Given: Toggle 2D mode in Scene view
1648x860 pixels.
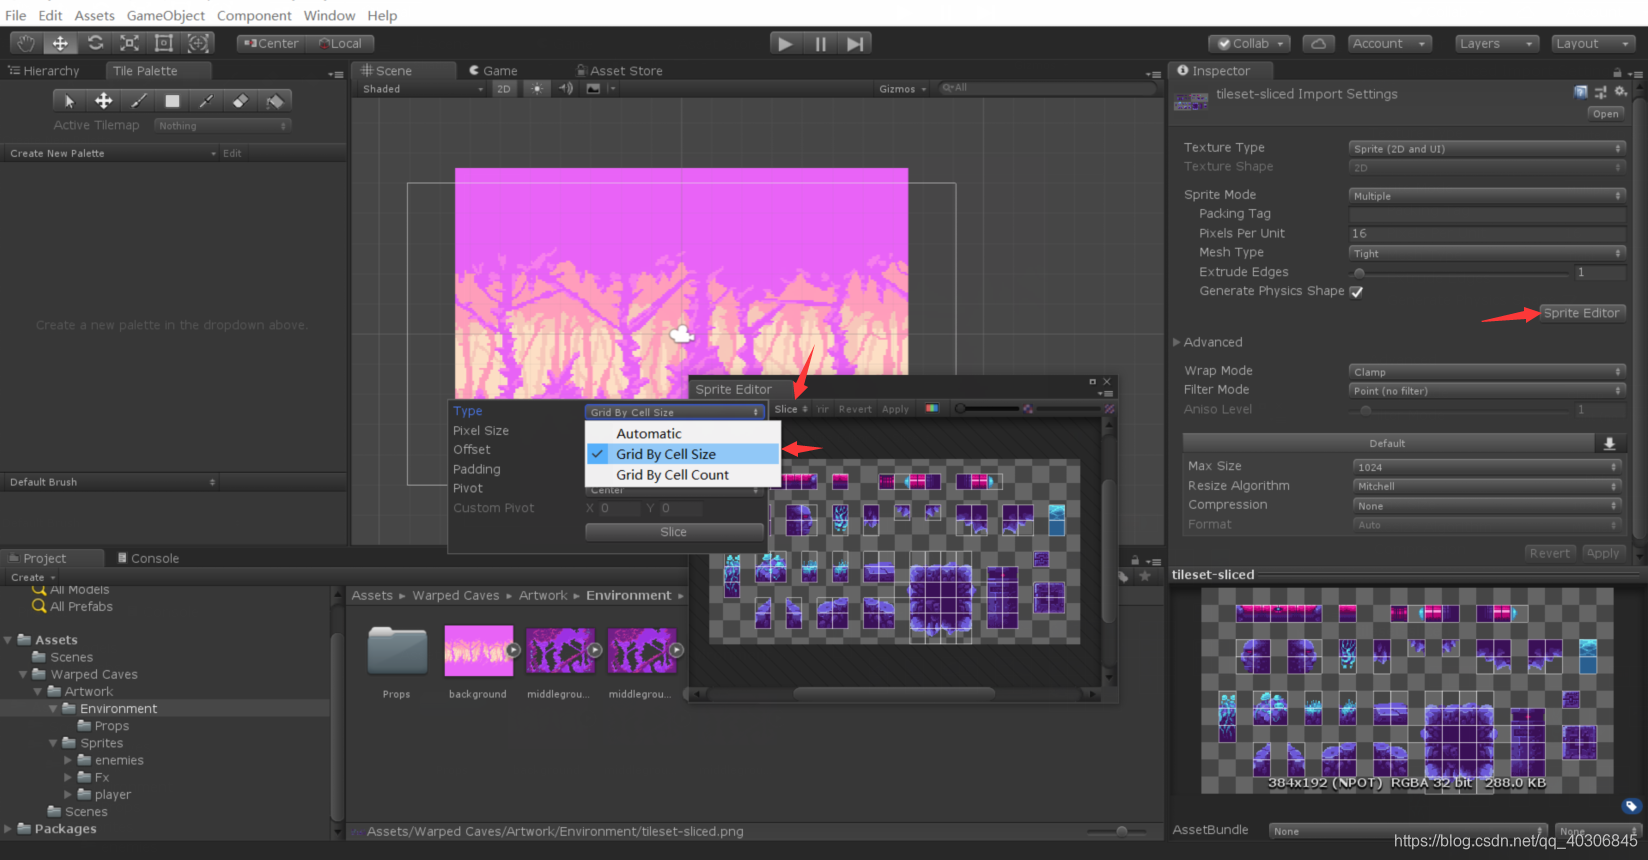Looking at the screenshot, I should point(504,89).
